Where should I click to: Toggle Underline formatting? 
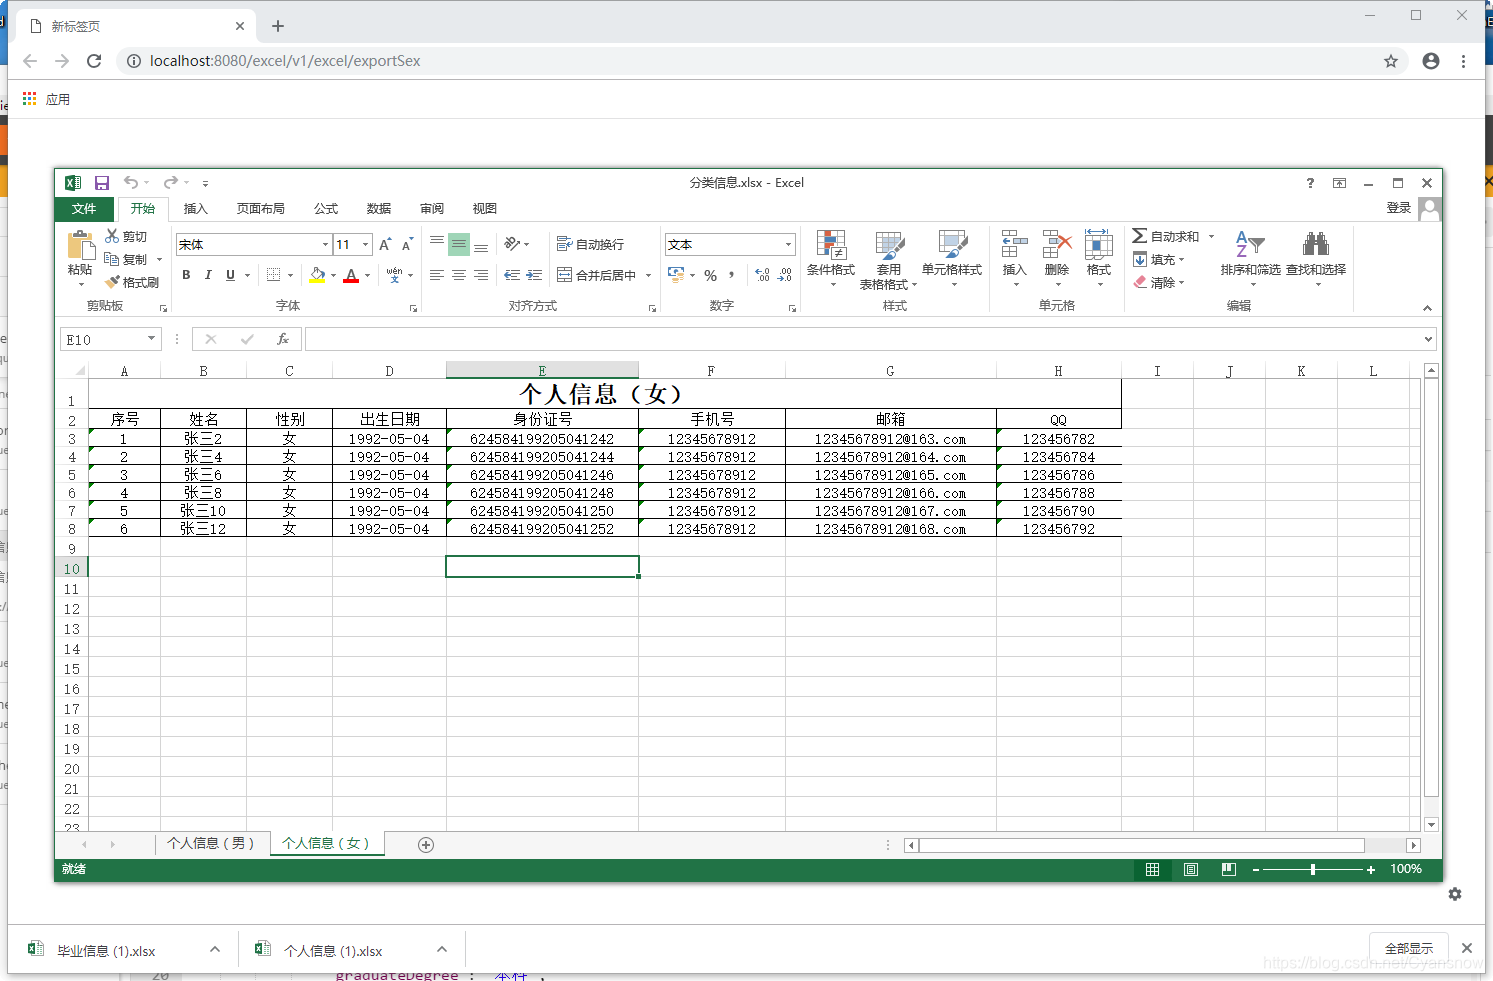[230, 275]
